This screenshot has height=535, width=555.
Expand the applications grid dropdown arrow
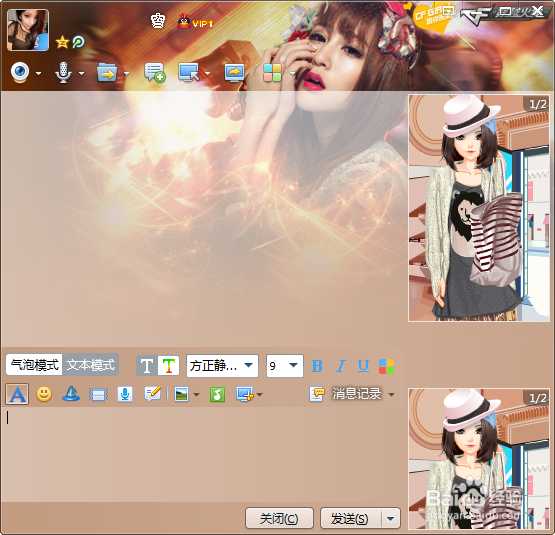pos(292,73)
